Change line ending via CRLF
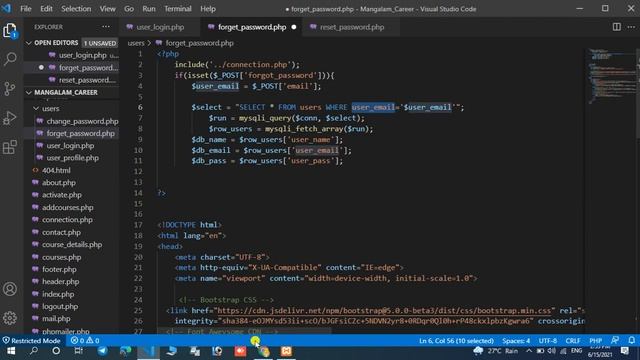The width and height of the screenshot is (640, 360). (573, 340)
